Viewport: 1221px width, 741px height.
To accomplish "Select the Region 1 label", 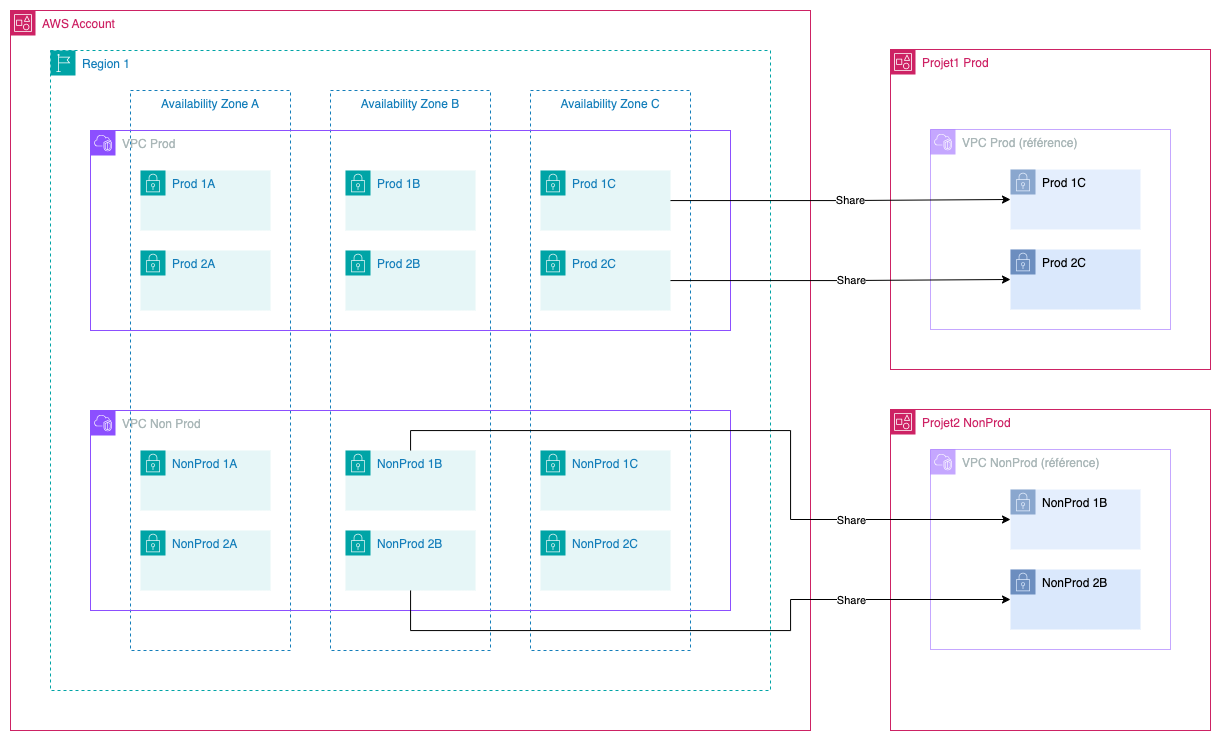I will coord(106,63).
